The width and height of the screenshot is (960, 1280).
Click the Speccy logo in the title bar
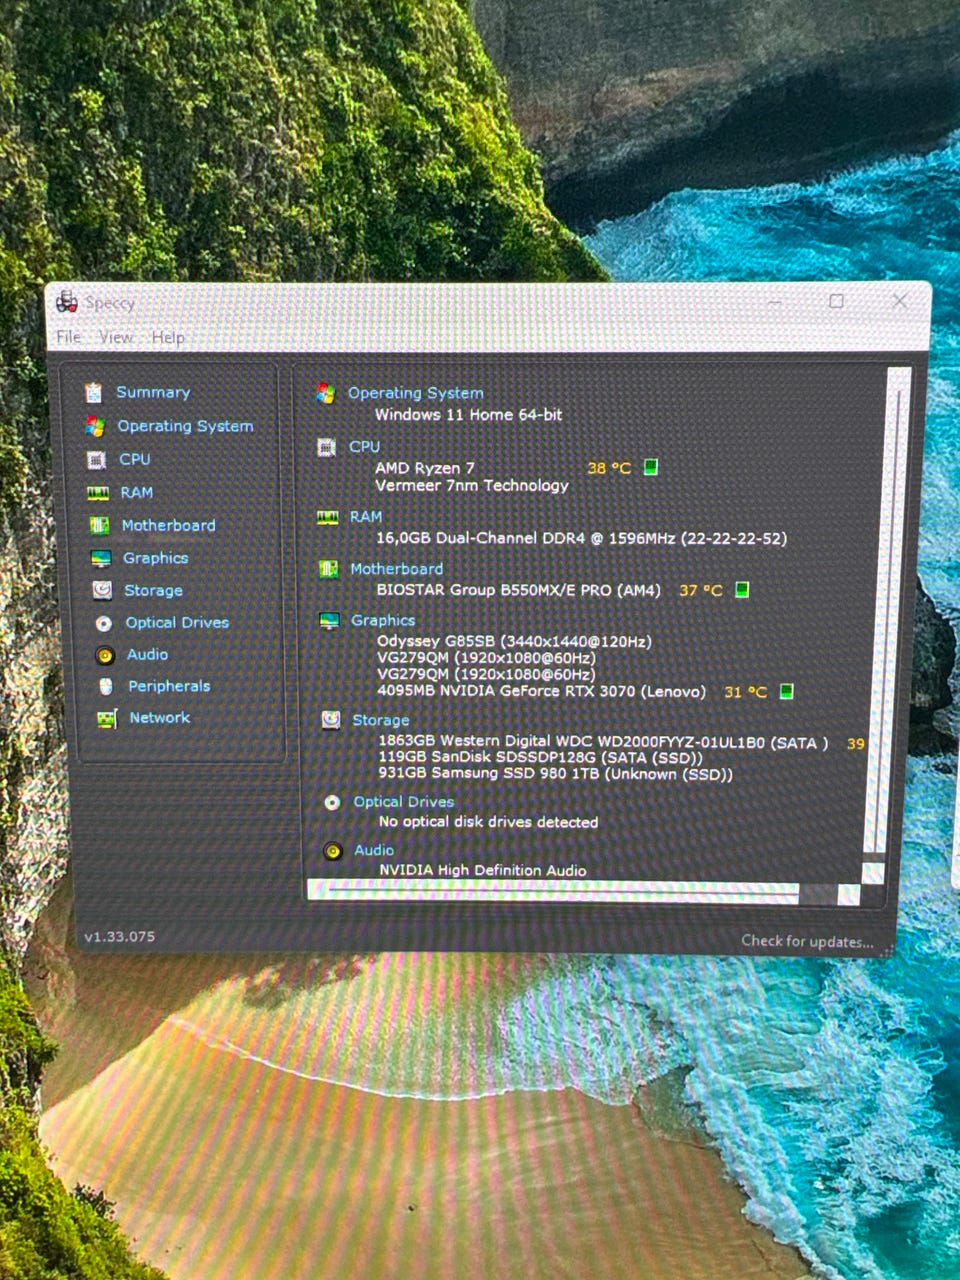tap(67, 301)
